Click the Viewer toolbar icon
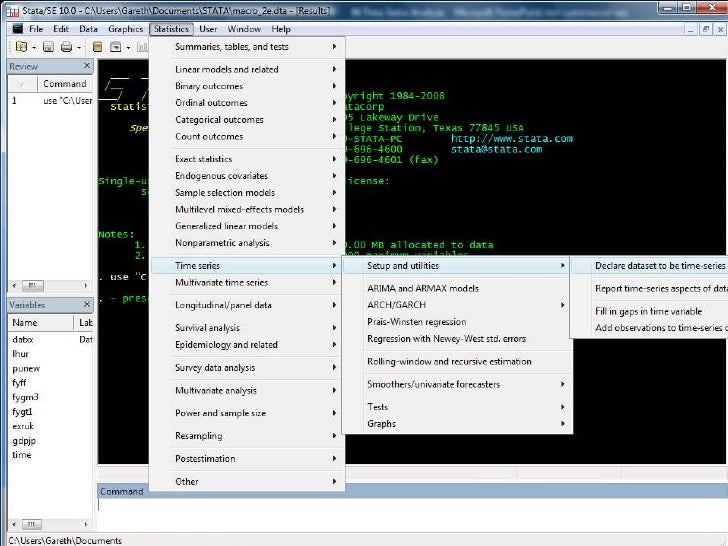 (116, 47)
